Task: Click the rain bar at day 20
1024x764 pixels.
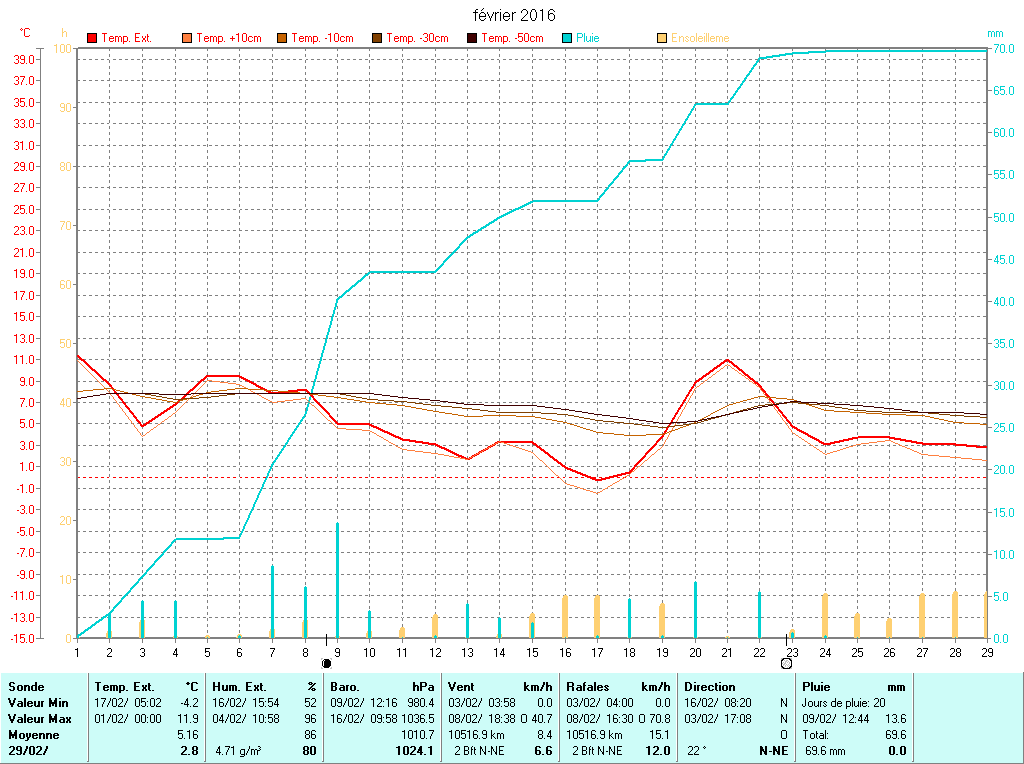Action: tap(695, 609)
